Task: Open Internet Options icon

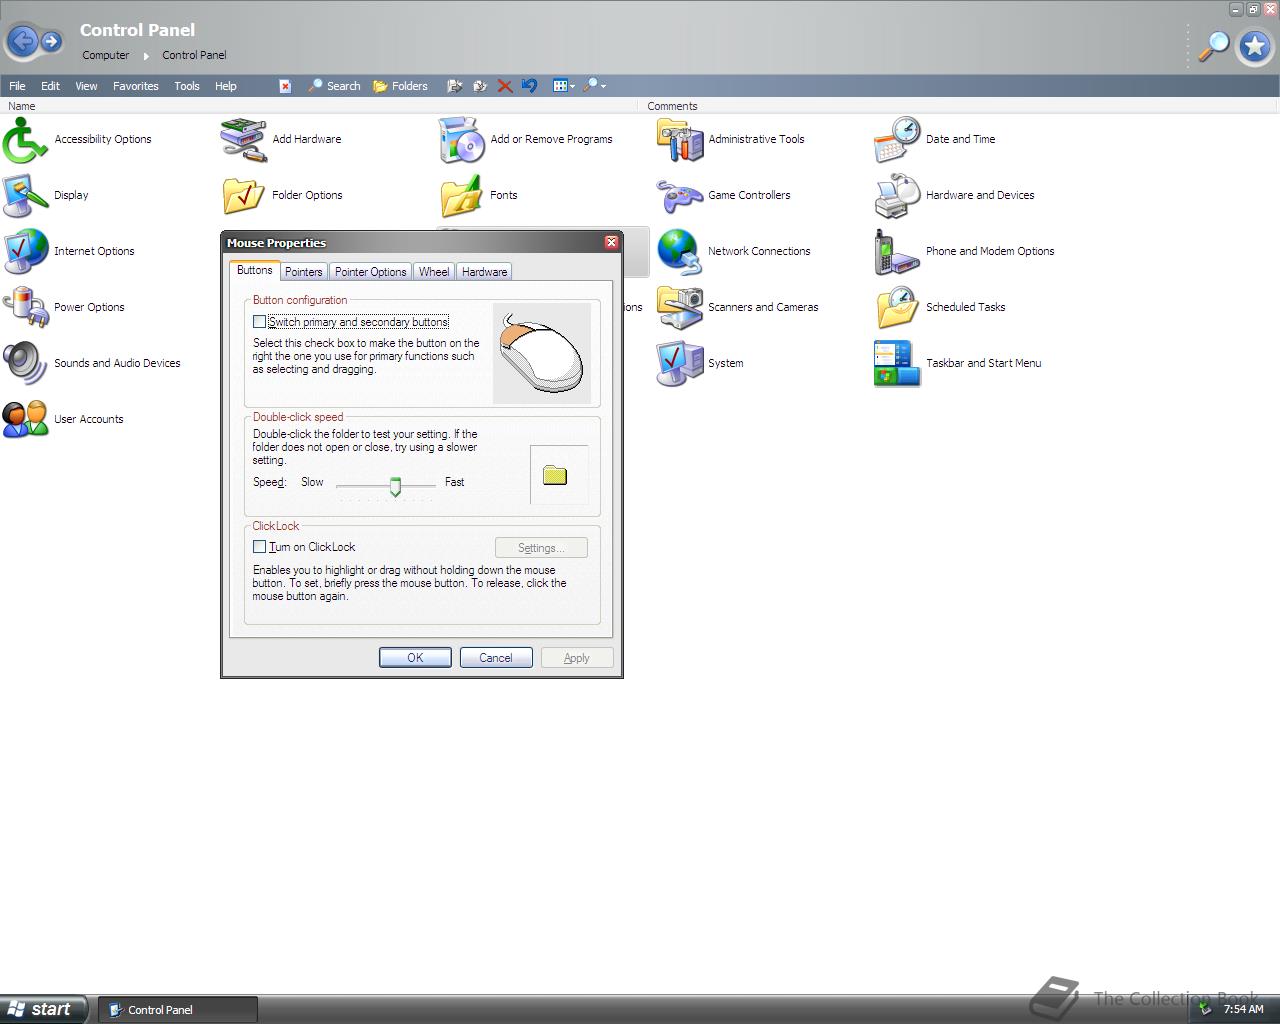Action: pos(69,252)
